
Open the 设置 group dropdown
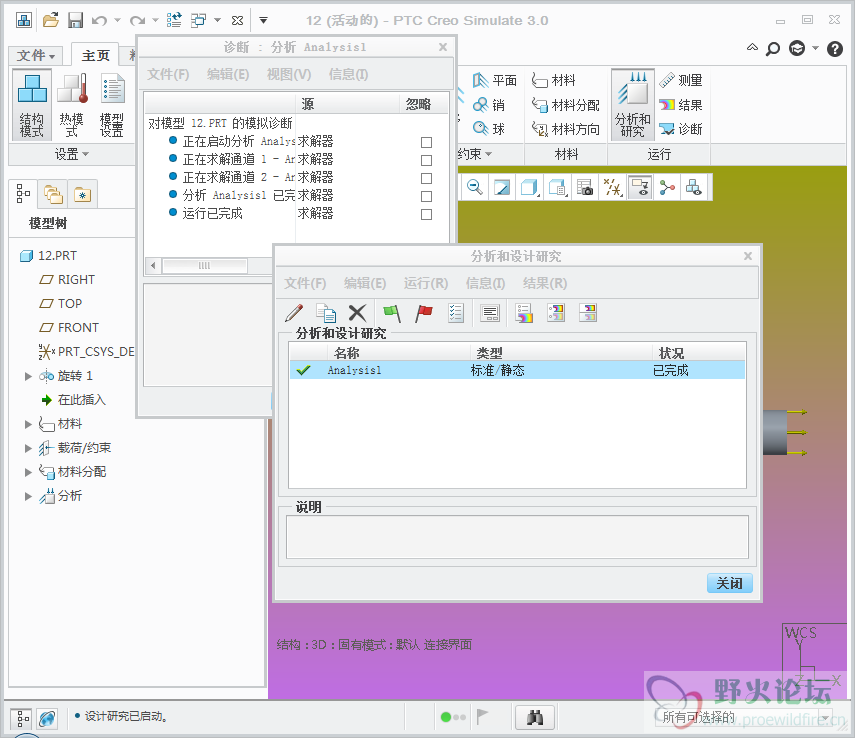coord(71,154)
